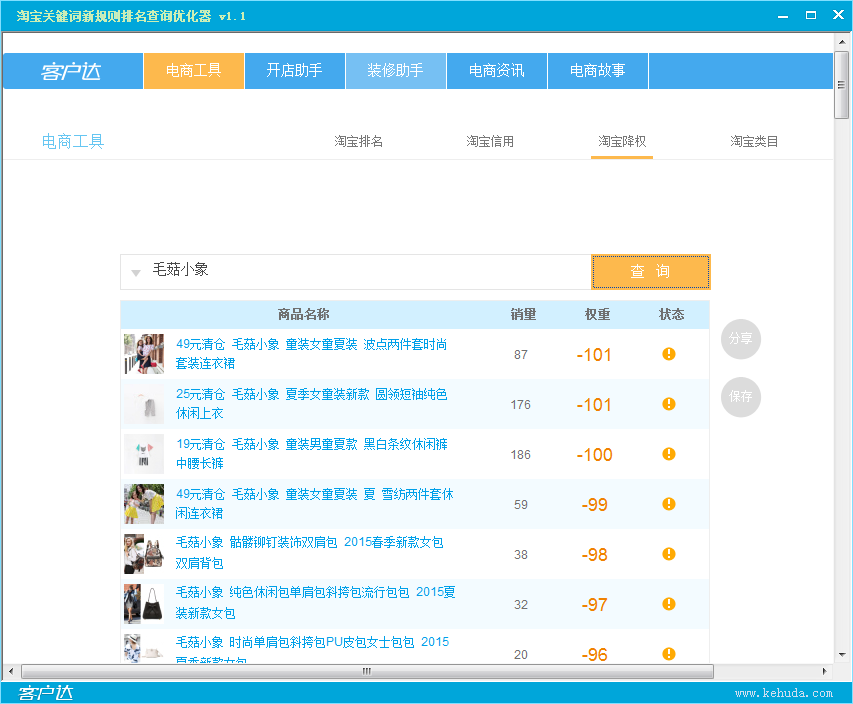The height and width of the screenshot is (704, 853).
Task: Click the sales value 186
Action: click(521, 455)
